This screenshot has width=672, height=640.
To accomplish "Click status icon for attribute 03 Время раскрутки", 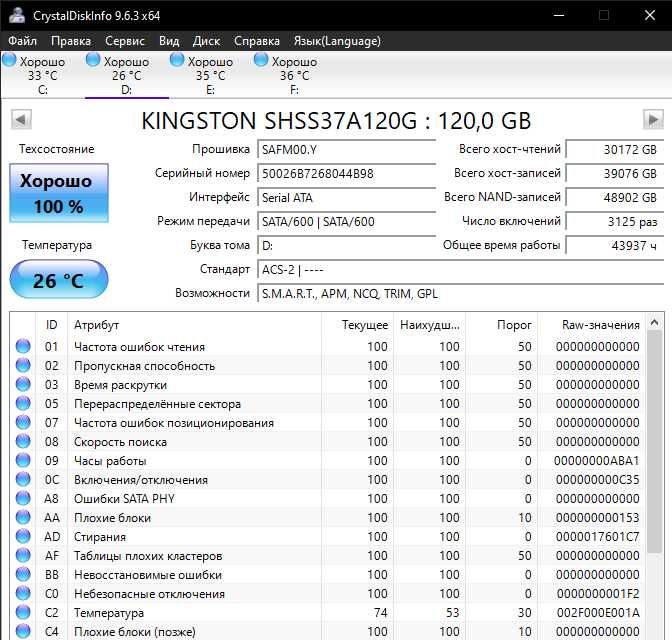I will coord(23,384).
